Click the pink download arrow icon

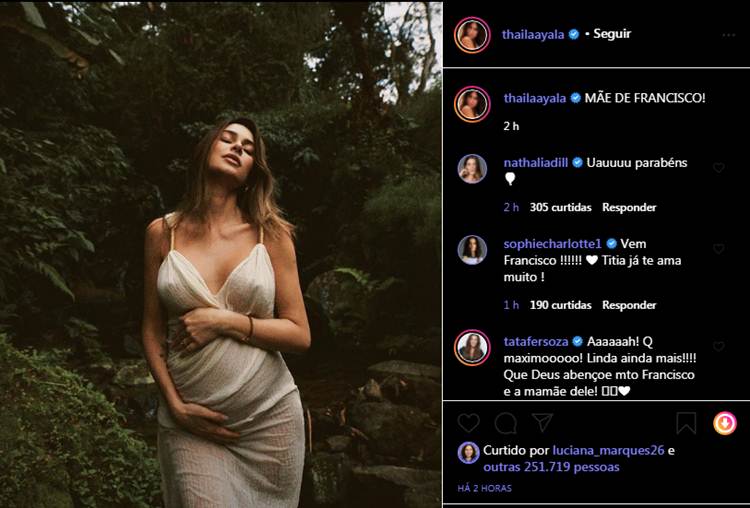pyautogui.click(x=725, y=423)
